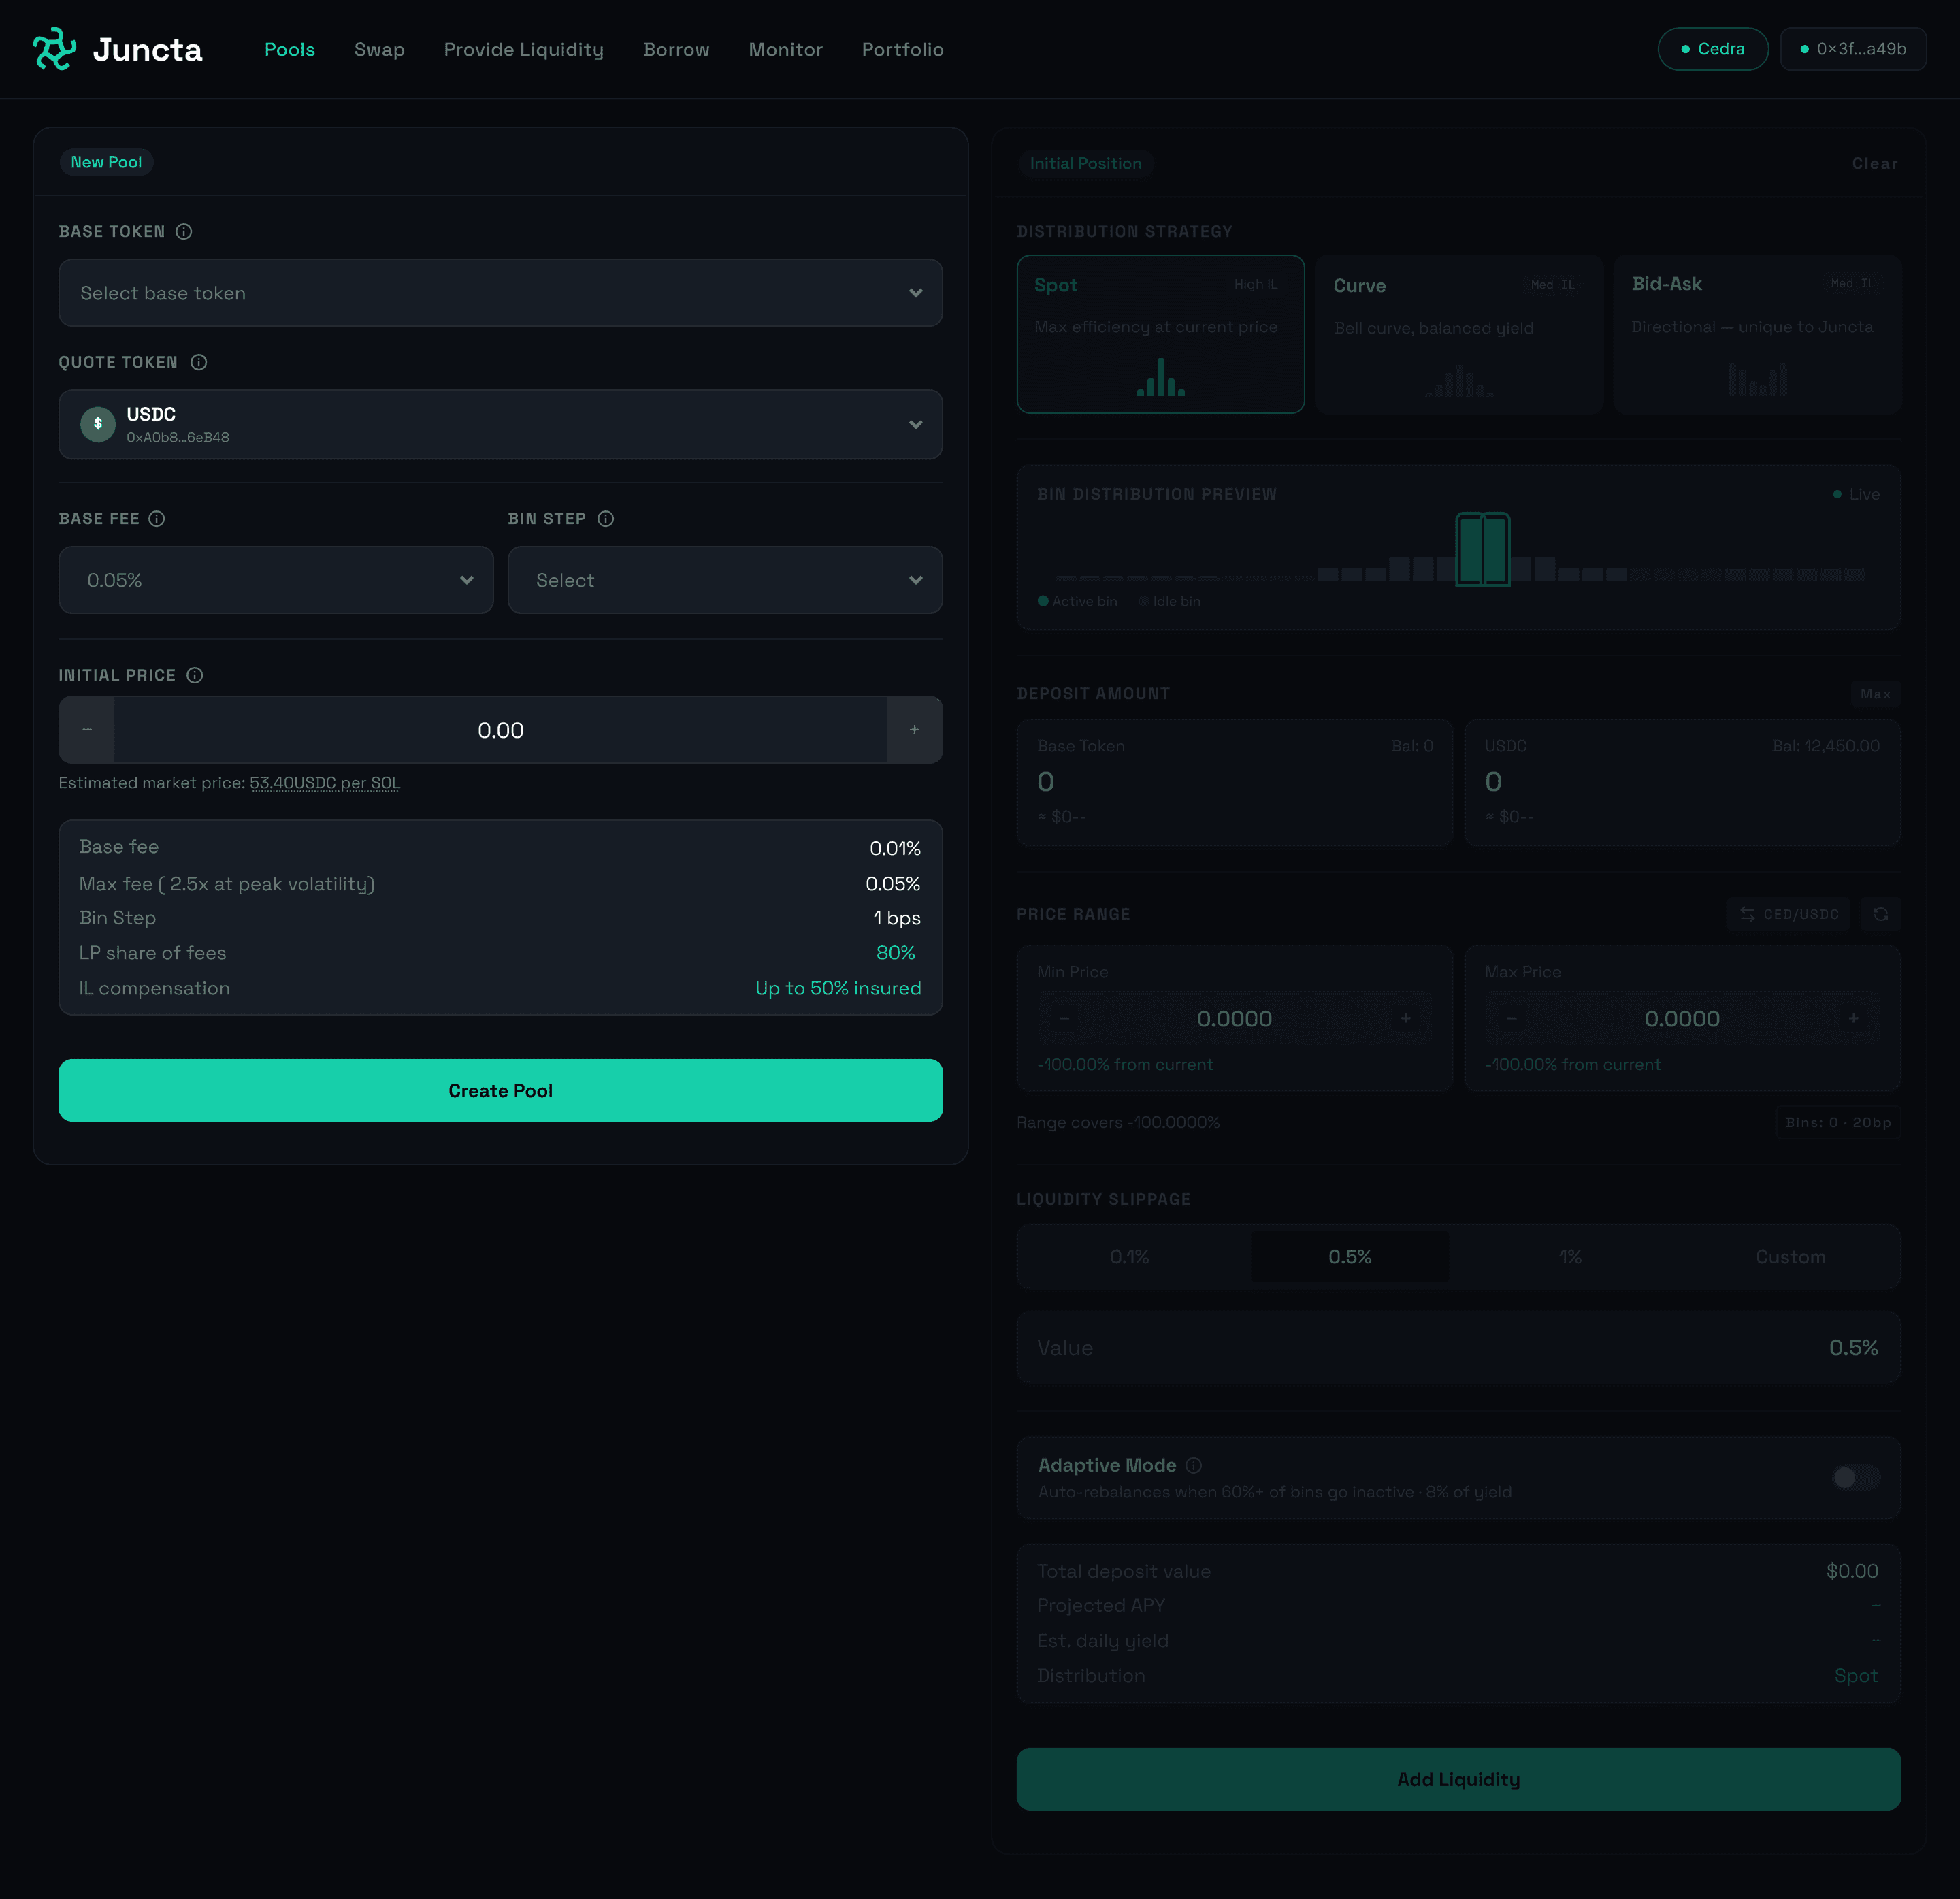Screen dimensions: 1960x1899
Task: Select the Curve distribution strategy
Action: (x=1459, y=334)
